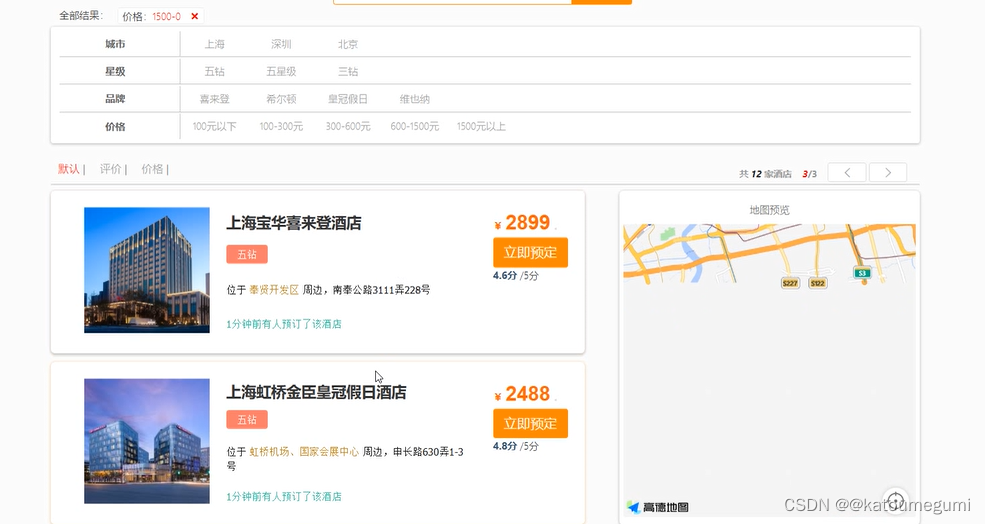Remove the 价格 1500-0 filter tag
985x524 pixels.
click(195, 16)
